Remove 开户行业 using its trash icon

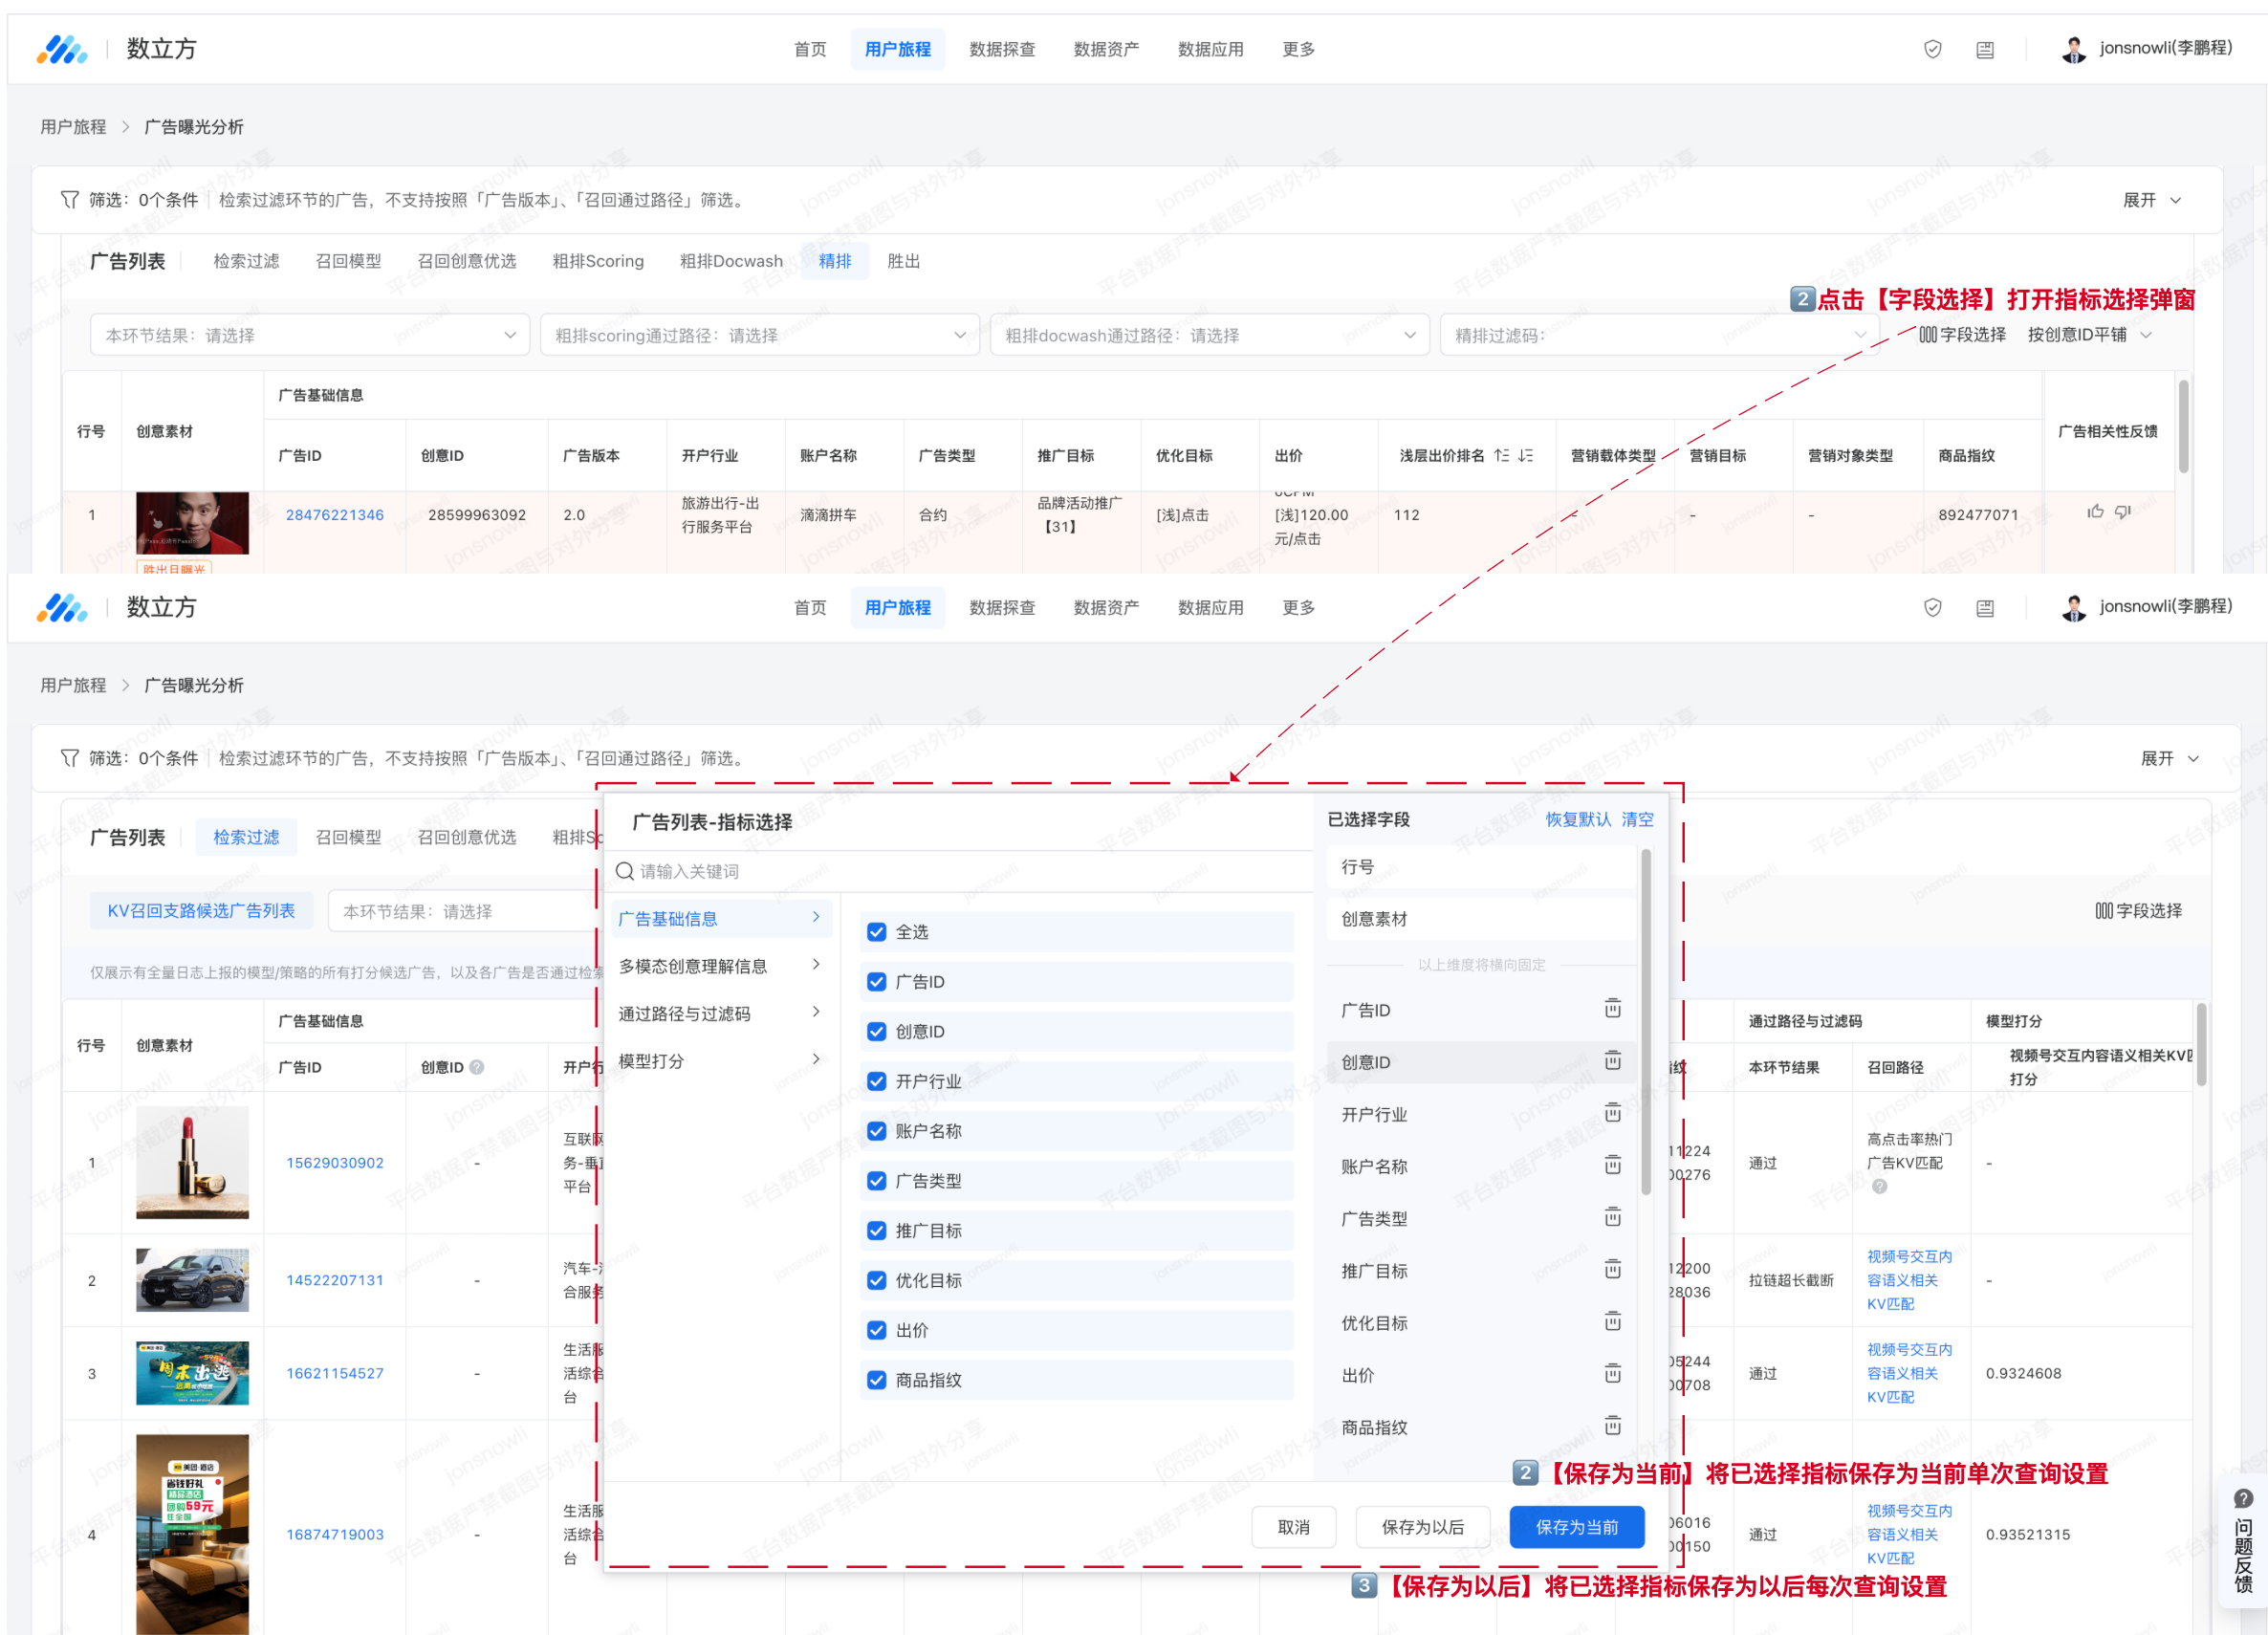1612,1113
